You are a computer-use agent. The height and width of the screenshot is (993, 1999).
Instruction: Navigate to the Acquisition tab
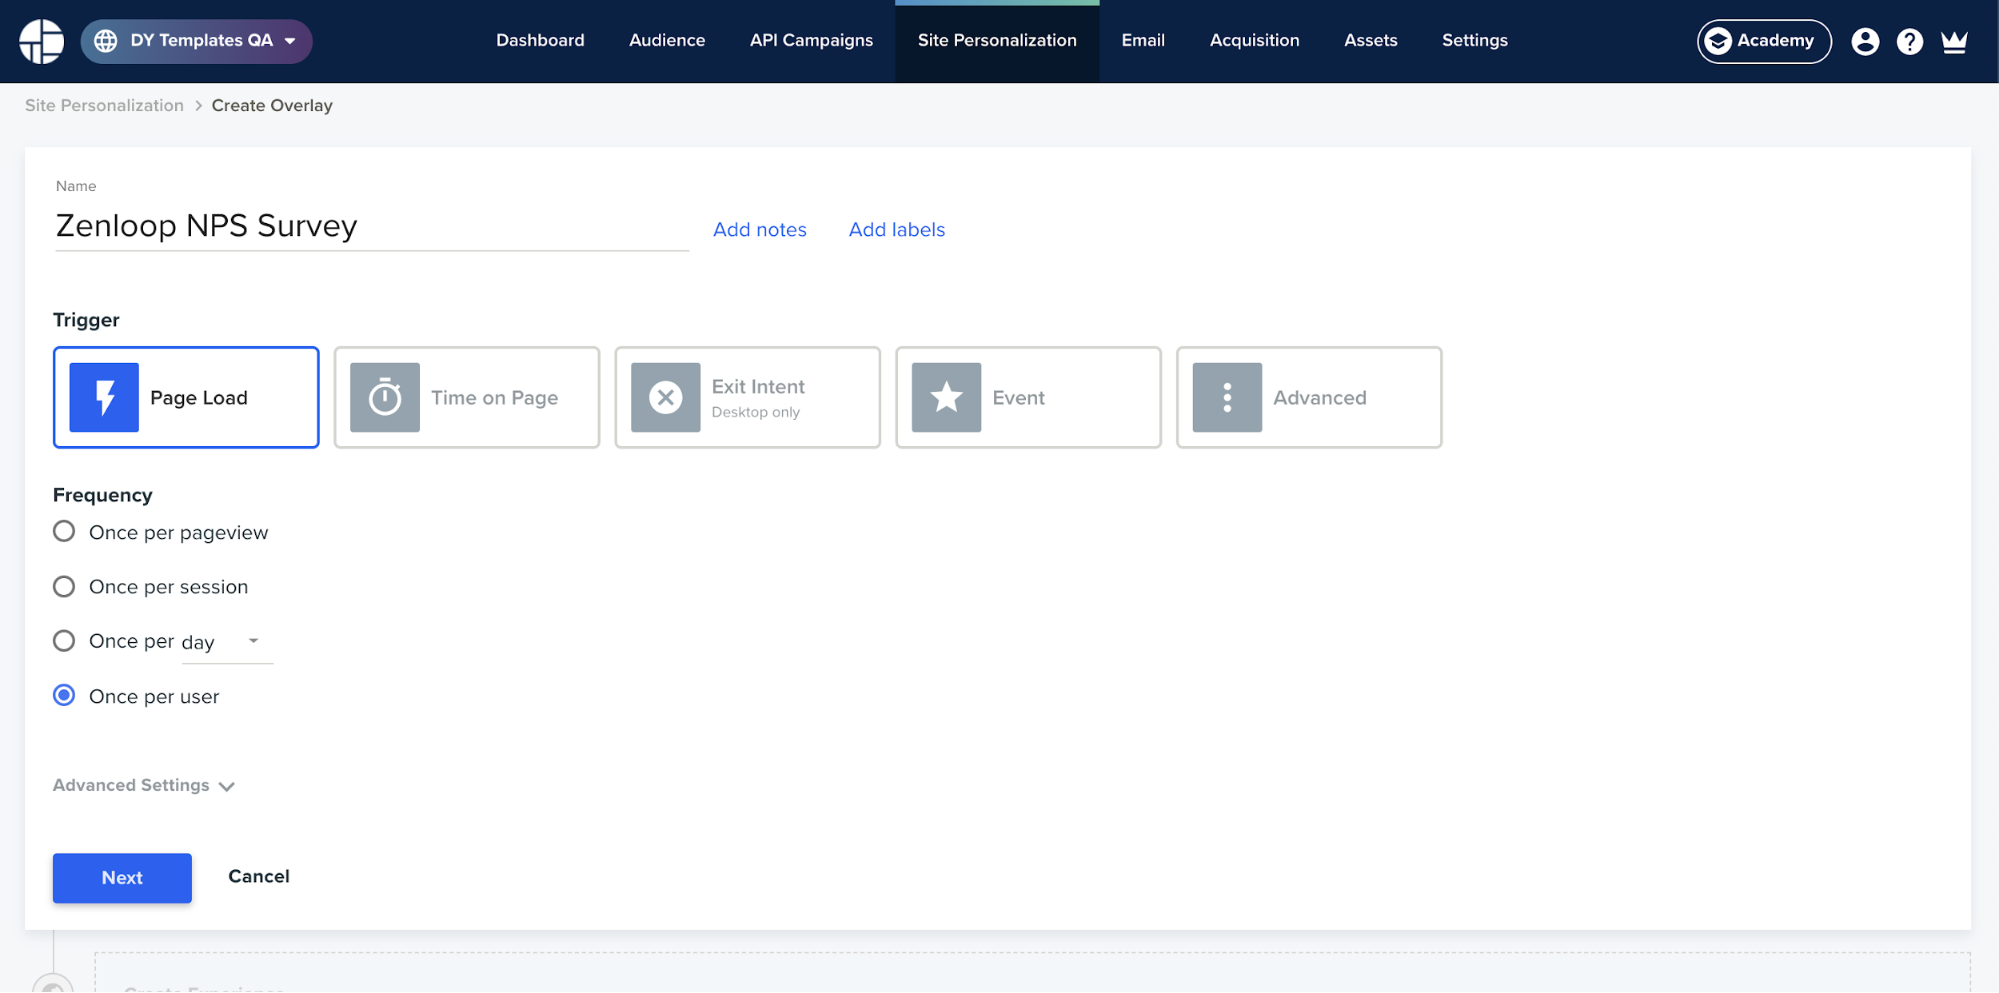click(x=1254, y=41)
